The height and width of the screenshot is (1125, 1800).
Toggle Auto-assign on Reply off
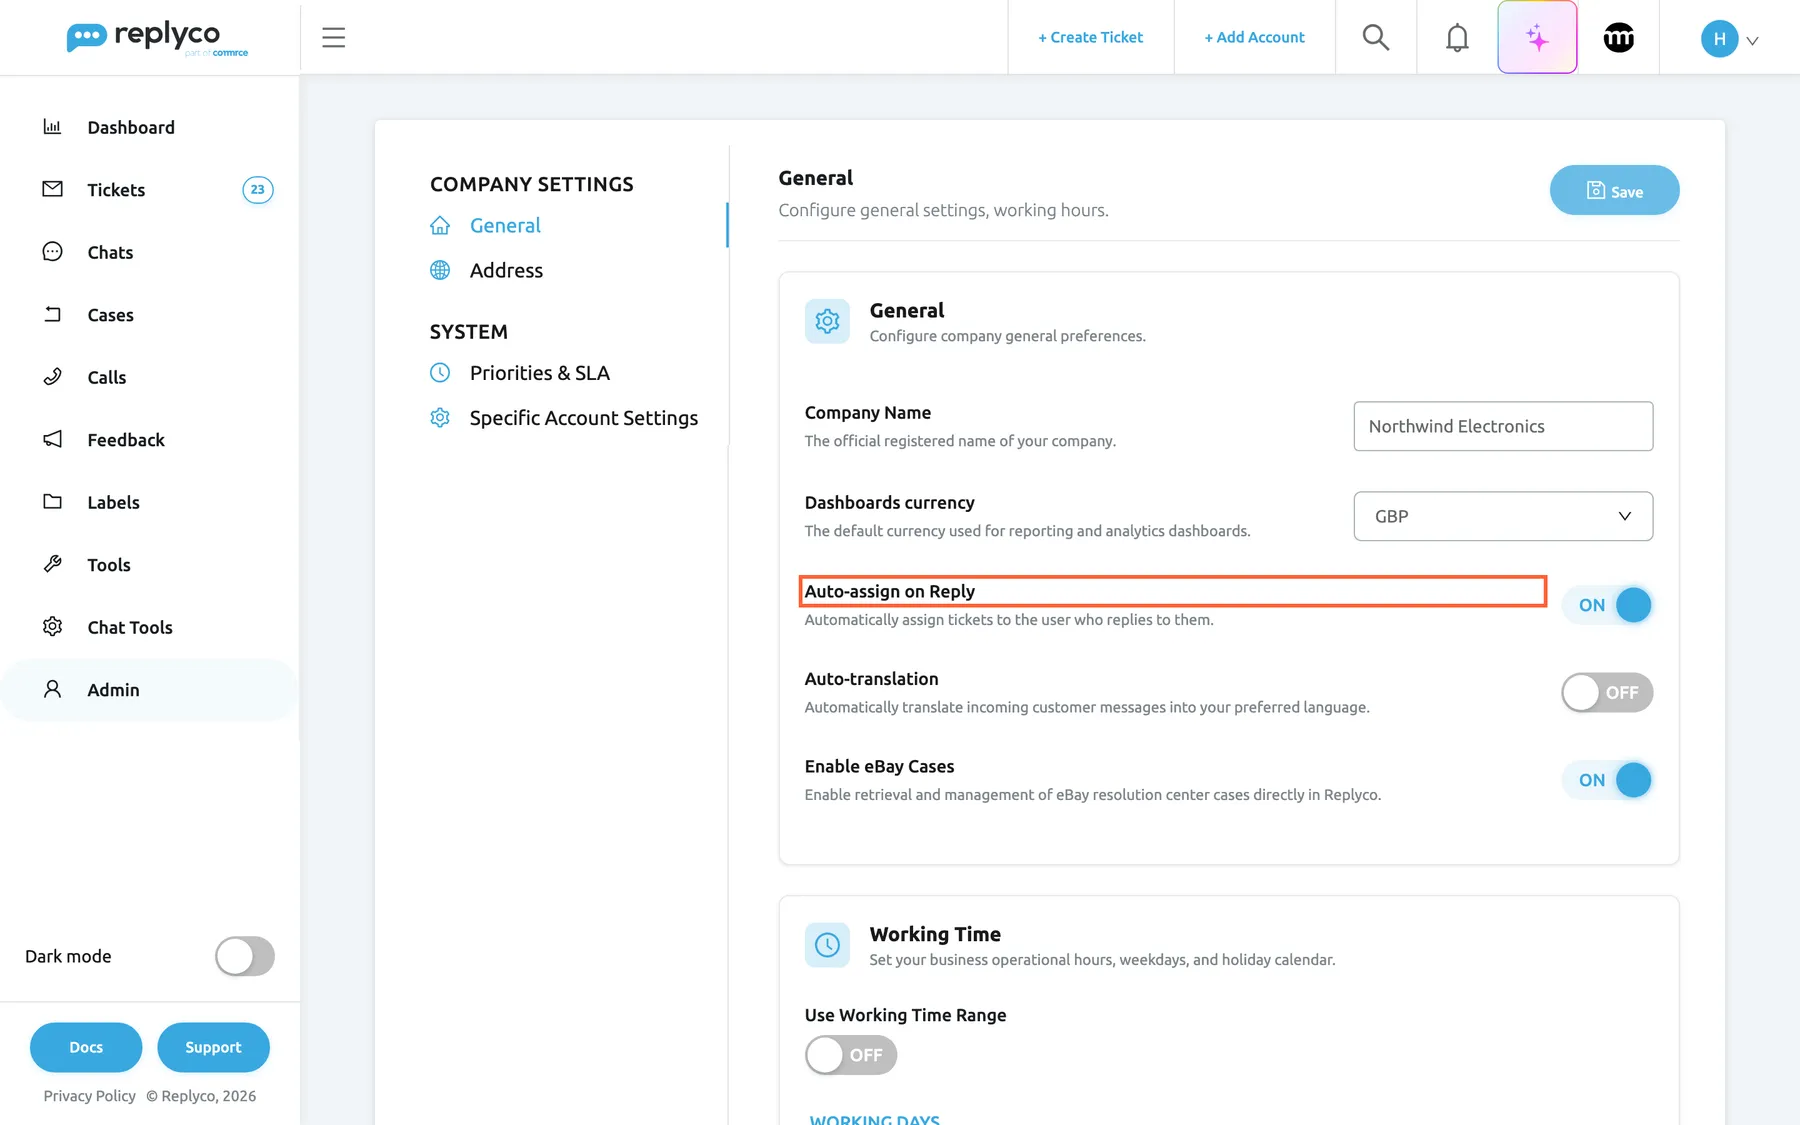[1607, 605]
